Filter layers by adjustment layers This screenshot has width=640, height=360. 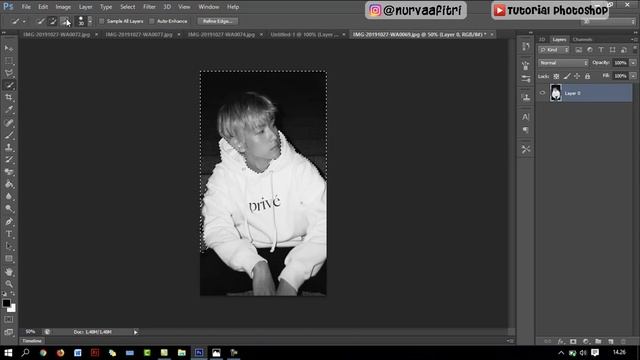[x=590, y=50]
